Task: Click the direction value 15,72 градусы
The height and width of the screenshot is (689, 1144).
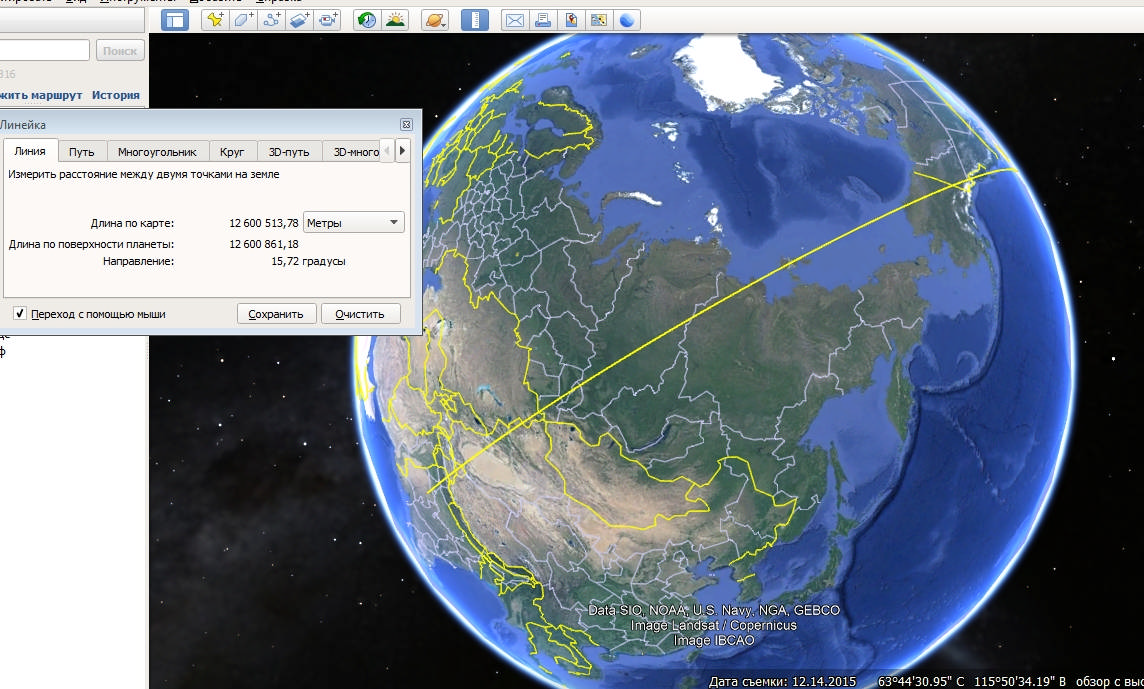Action: click(308, 261)
